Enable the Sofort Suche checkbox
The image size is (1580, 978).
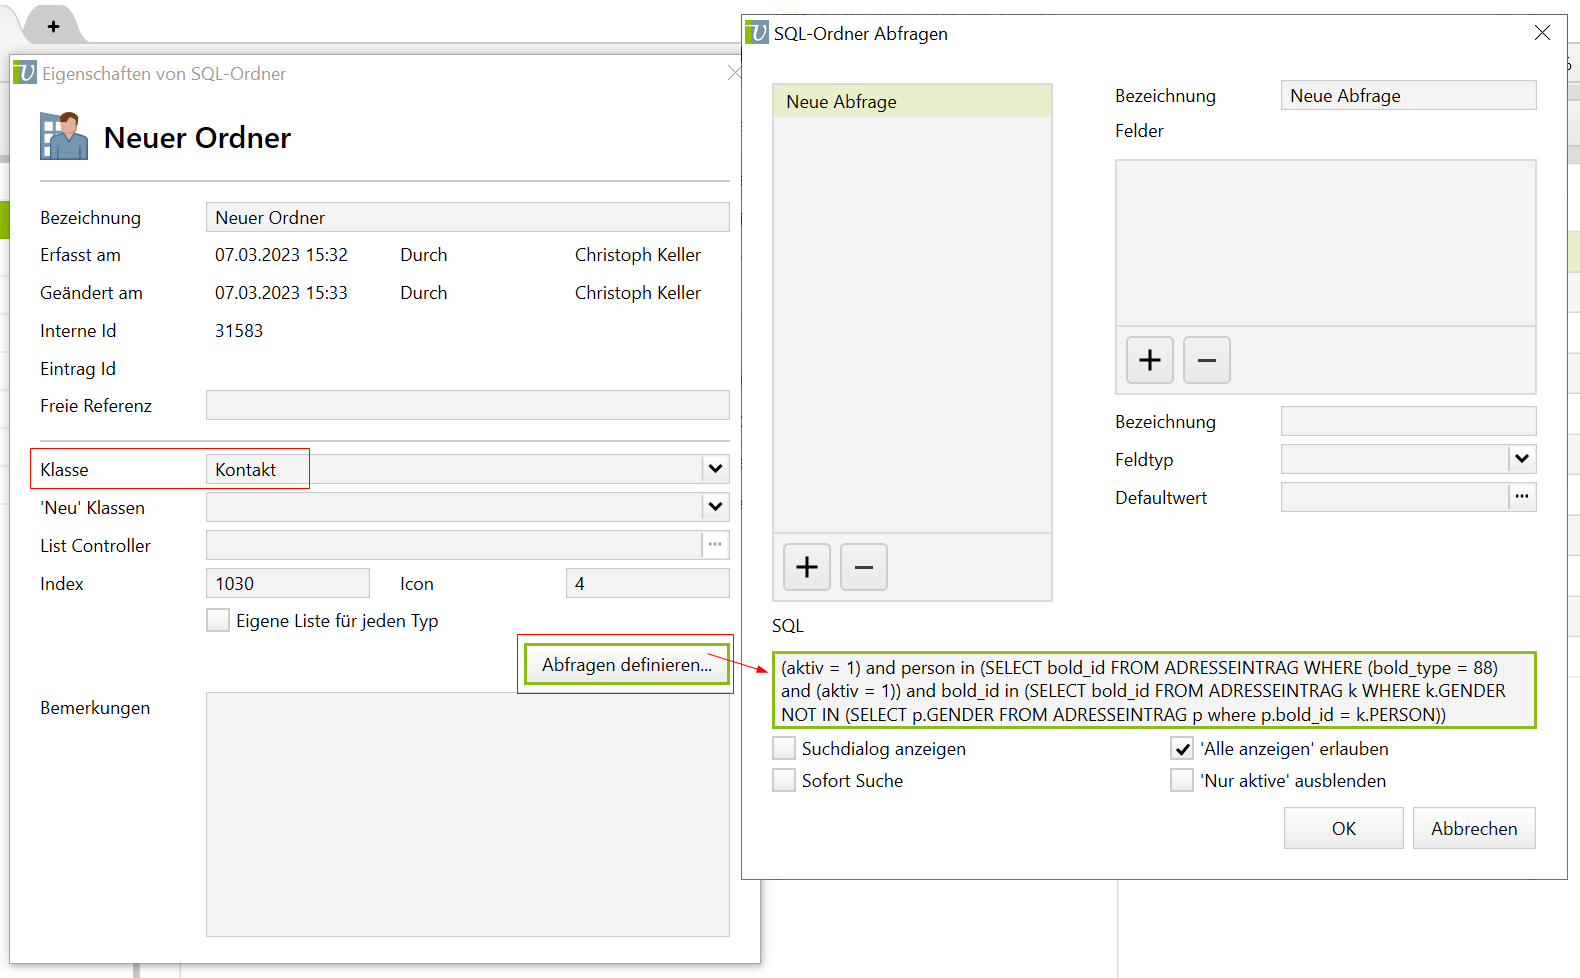pyautogui.click(x=784, y=780)
